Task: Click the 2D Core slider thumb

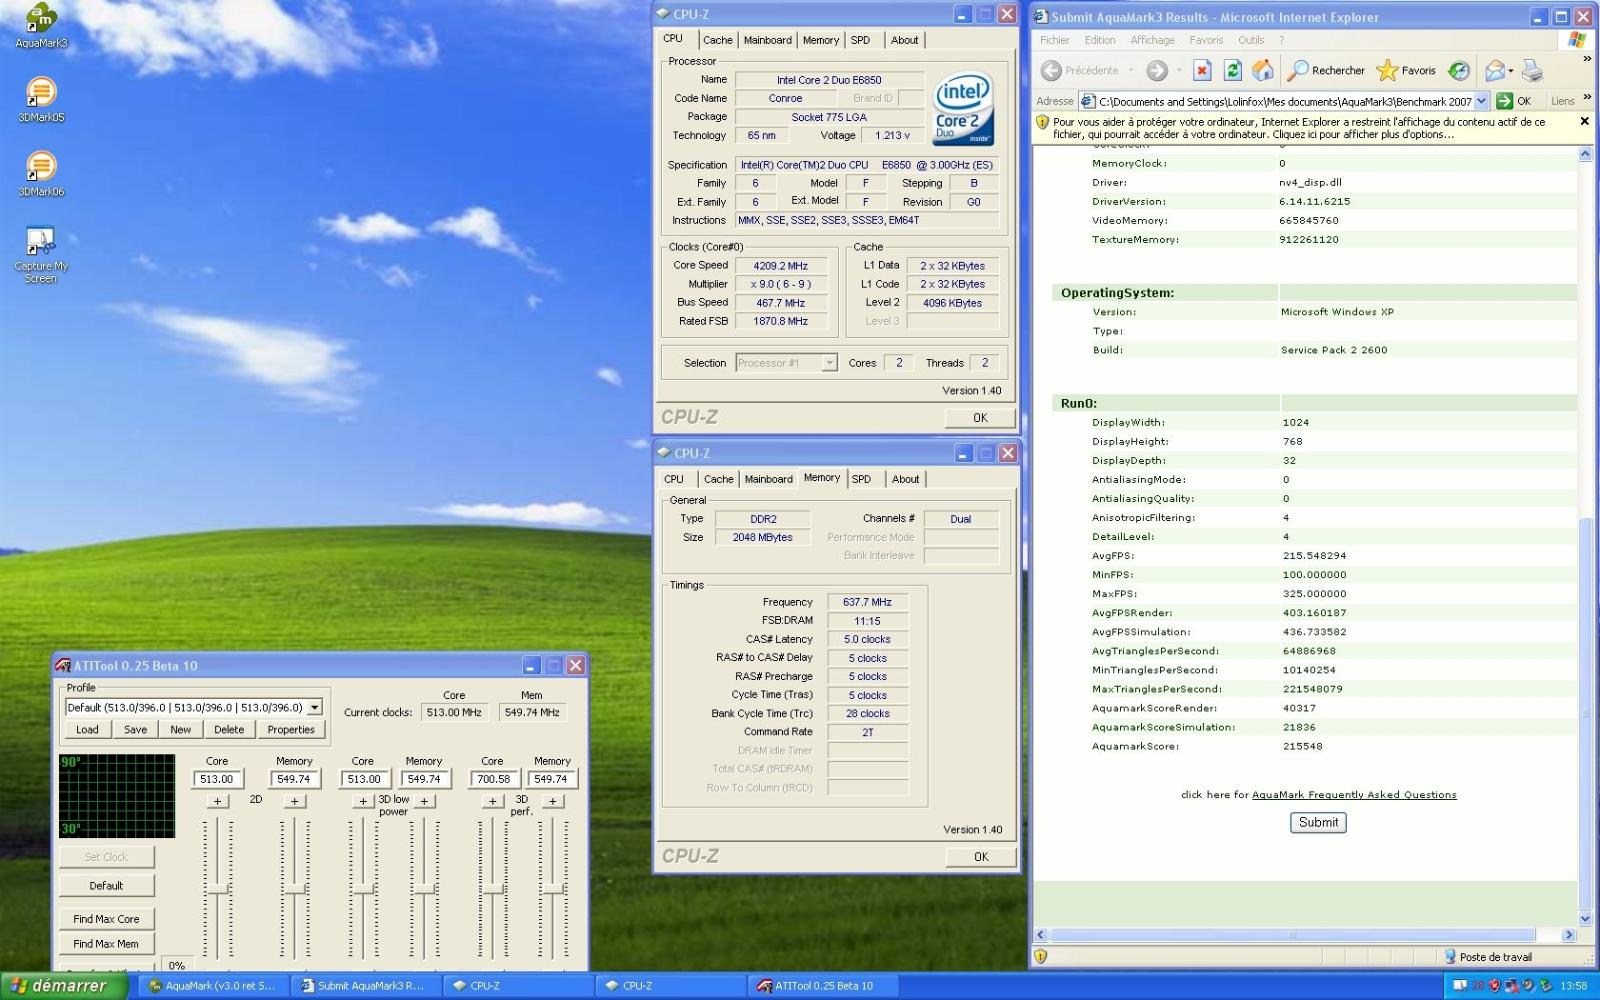Action: click(217, 888)
